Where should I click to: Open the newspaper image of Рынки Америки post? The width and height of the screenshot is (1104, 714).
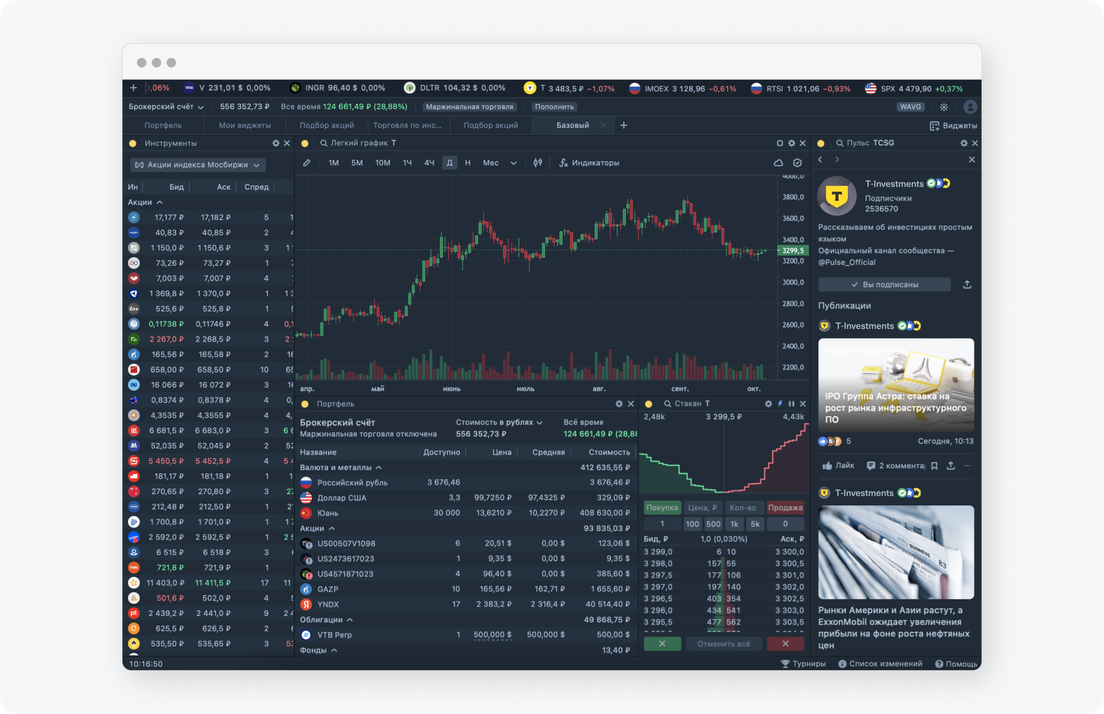point(896,552)
